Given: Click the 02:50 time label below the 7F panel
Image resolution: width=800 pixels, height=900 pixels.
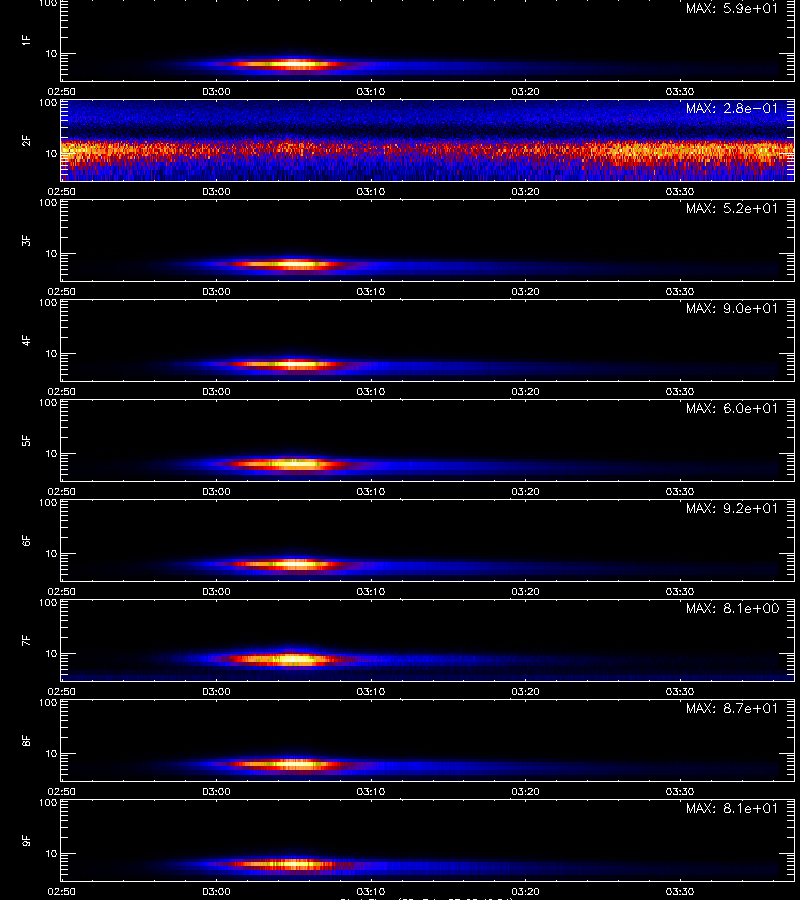Looking at the screenshot, I should pyautogui.click(x=61, y=692).
